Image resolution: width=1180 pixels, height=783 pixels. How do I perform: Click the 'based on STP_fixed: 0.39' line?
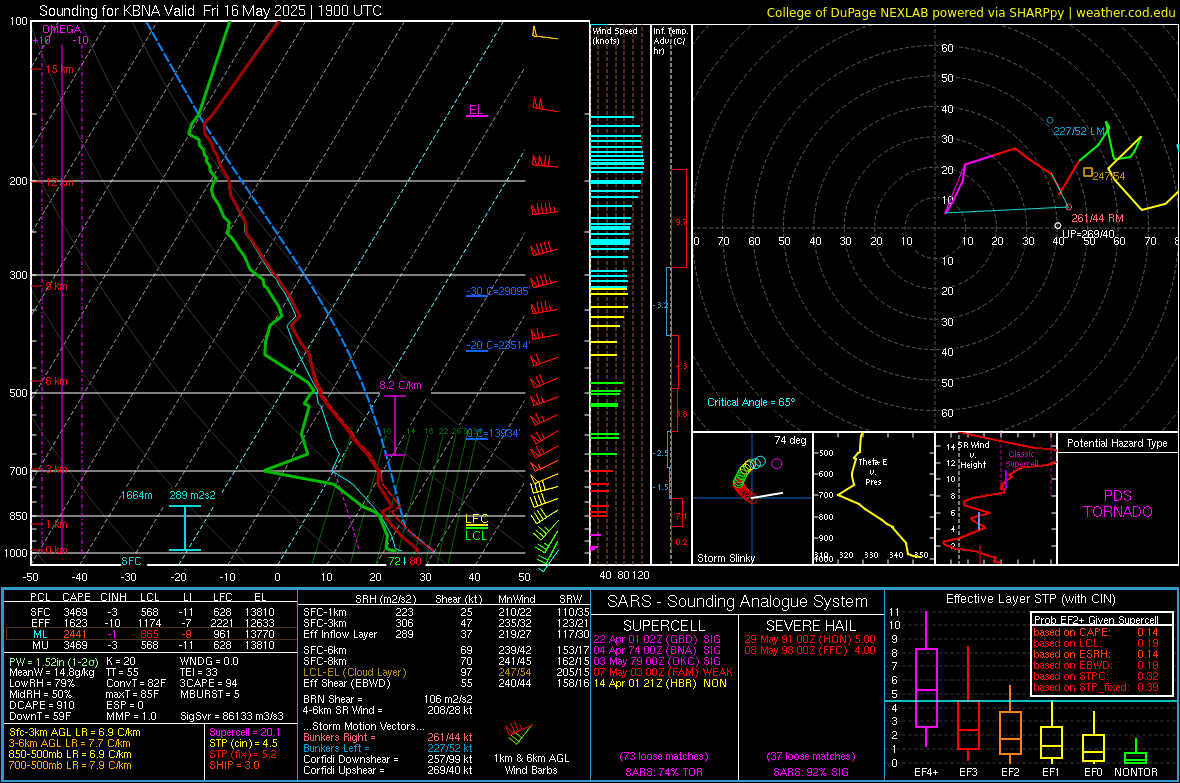tap(1096, 687)
